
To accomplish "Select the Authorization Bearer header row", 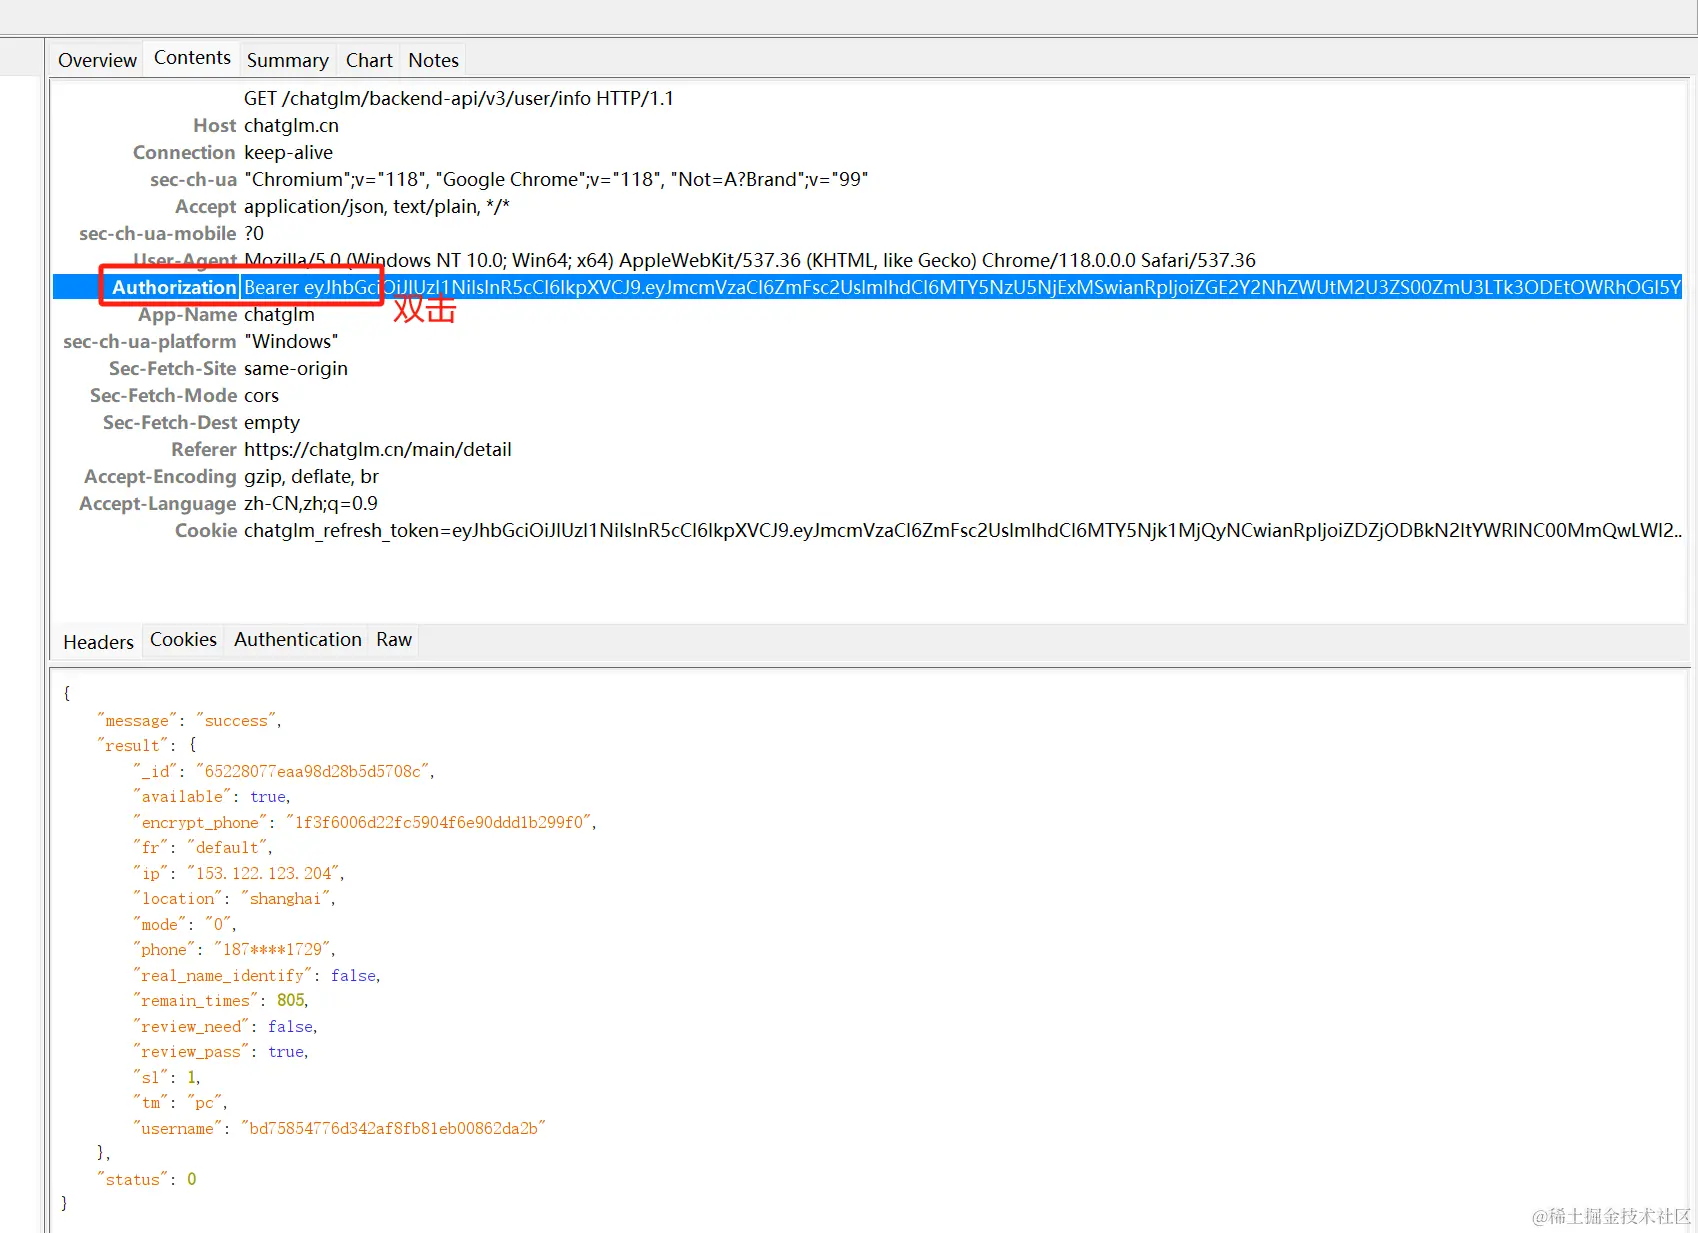I will pyautogui.click(x=867, y=287).
